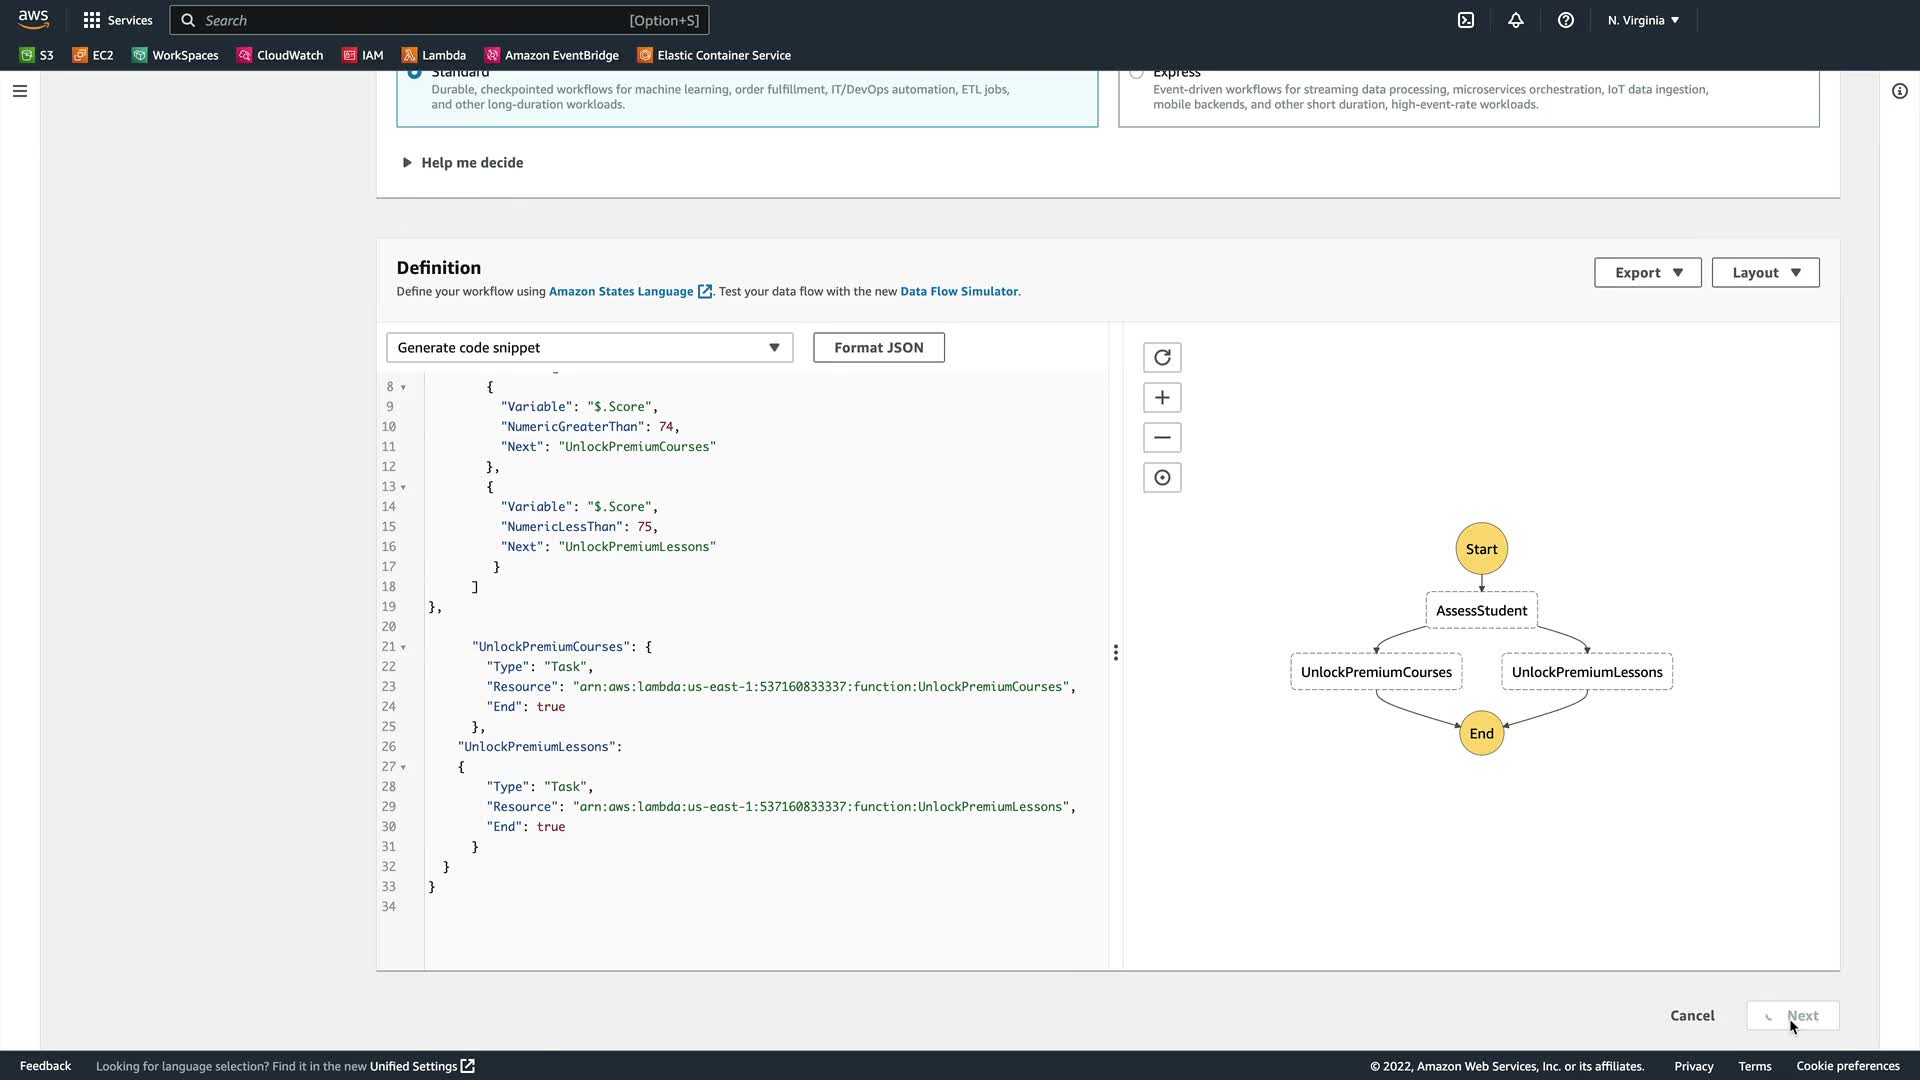
Task: Open the AWS CloudShell icon
Action: pyautogui.click(x=1466, y=20)
